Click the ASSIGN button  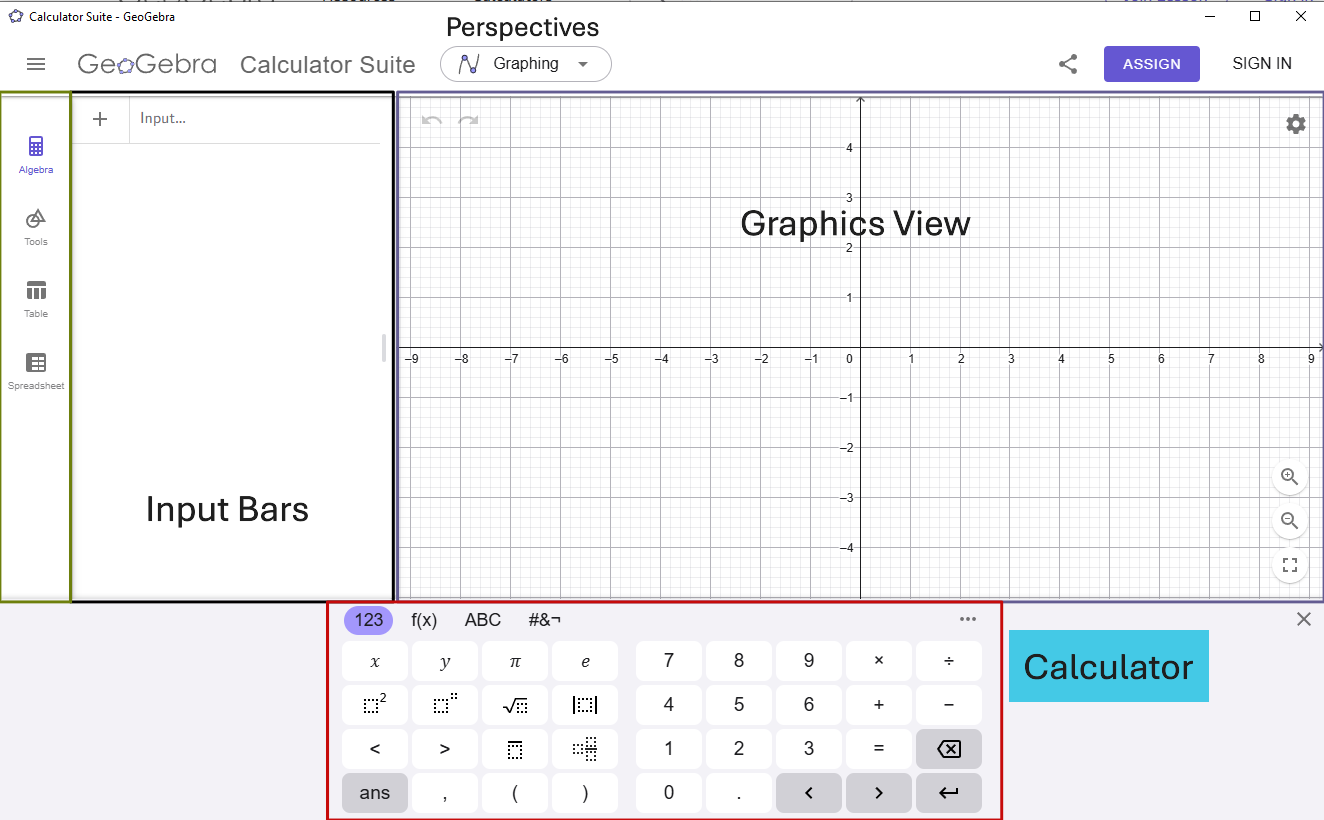click(x=1151, y=63)
